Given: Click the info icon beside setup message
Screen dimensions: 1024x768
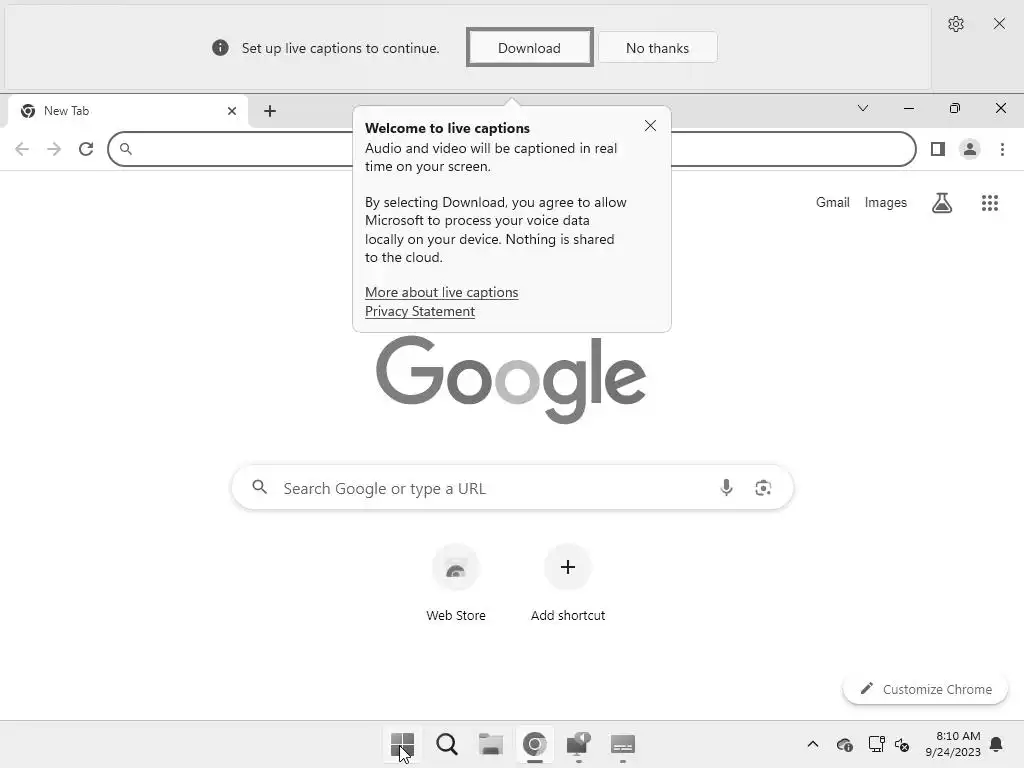Looking at the screenshot, I should [220, 48].
